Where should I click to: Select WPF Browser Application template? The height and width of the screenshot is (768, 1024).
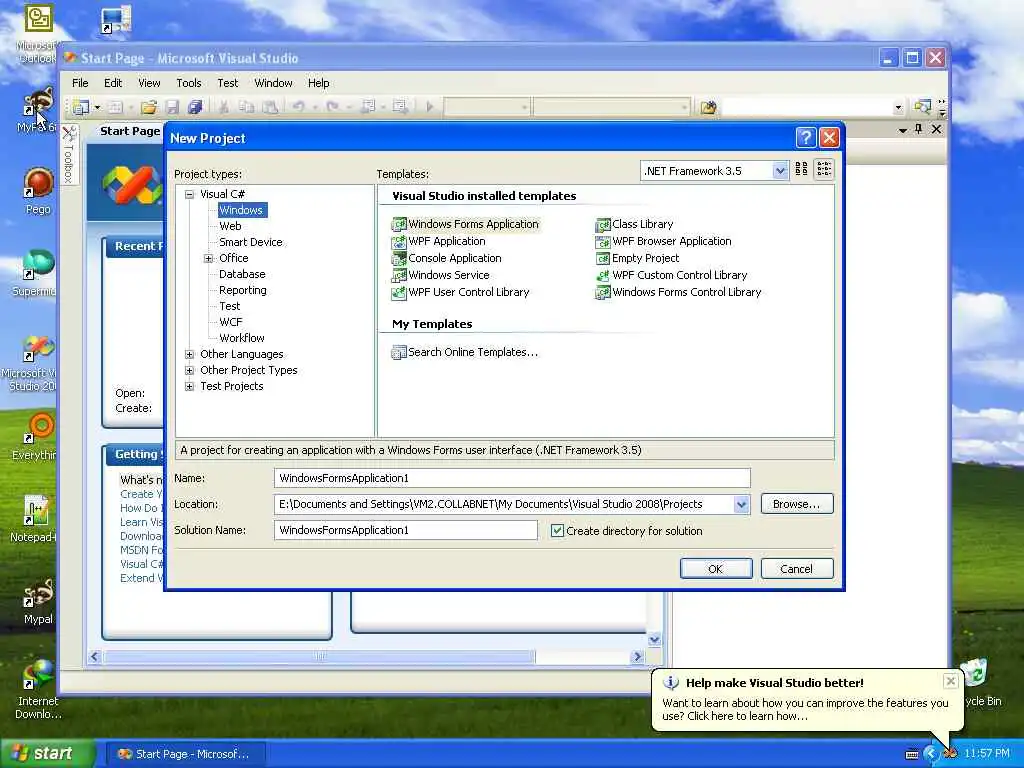(x=664, y=241)
